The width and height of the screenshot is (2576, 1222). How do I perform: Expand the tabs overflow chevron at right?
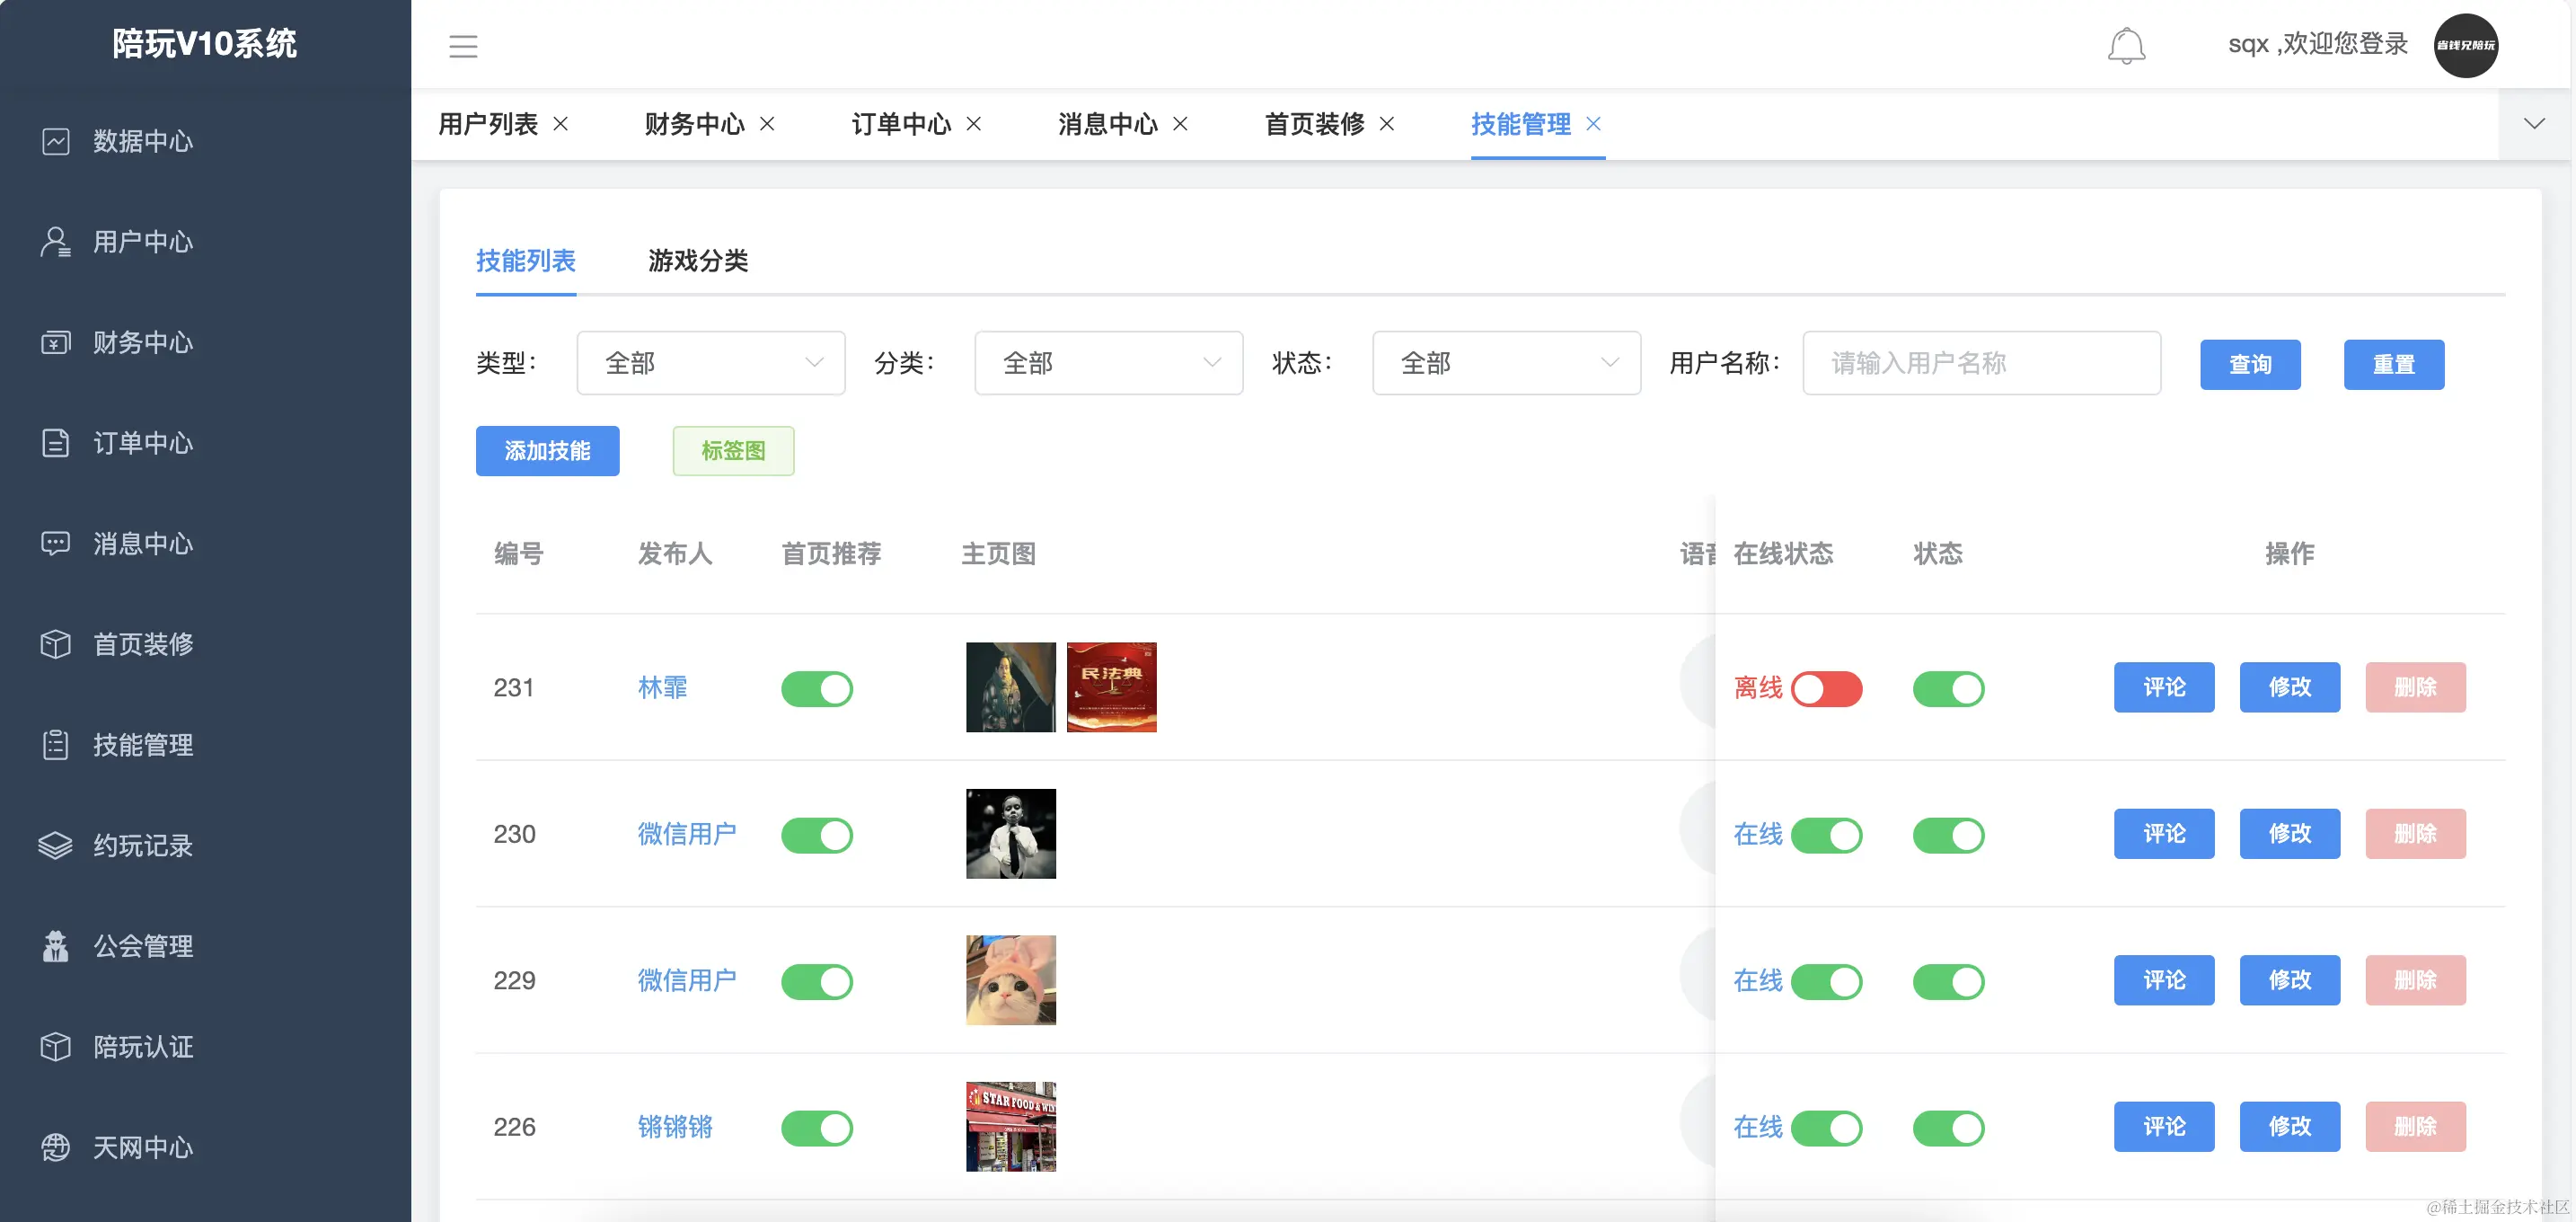[x=2533, y=124]
